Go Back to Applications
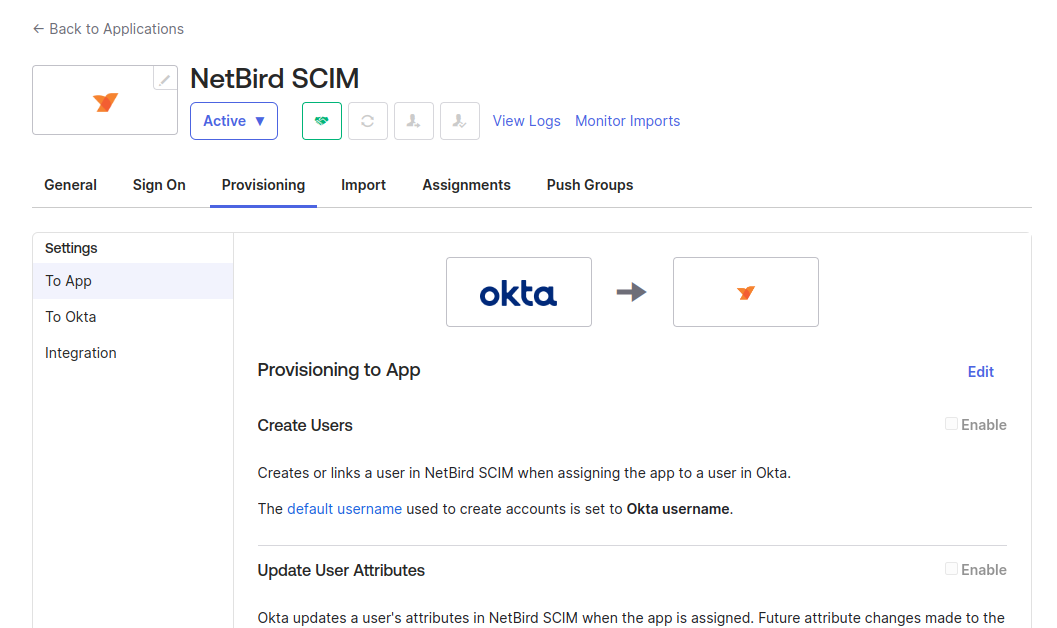Screen dimensions: 1057x628 coord(108,29)
